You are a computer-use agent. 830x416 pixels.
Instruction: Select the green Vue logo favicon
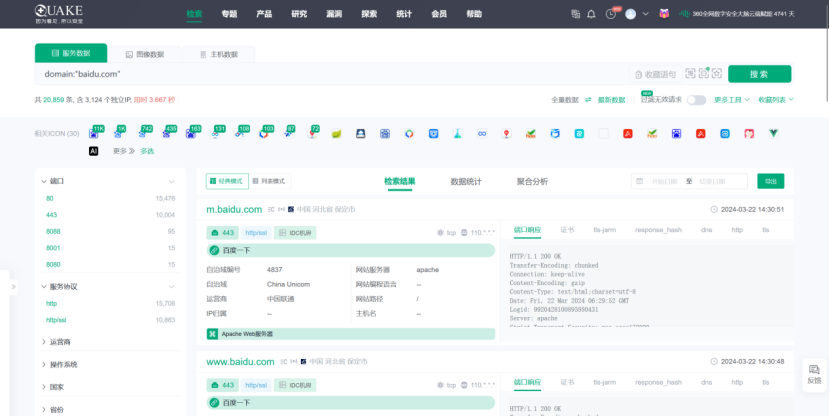pyautogui.click(x=773, y=134)
